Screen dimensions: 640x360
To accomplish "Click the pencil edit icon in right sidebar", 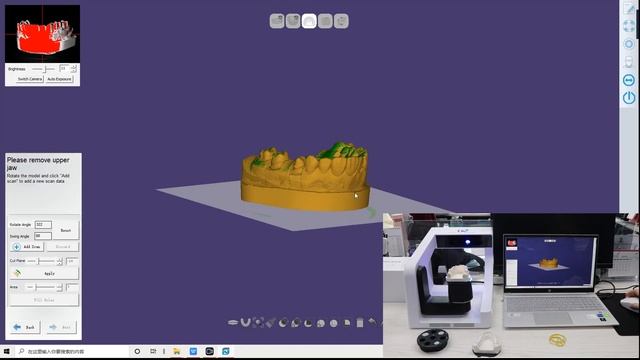I will click(x=629, y=9).
